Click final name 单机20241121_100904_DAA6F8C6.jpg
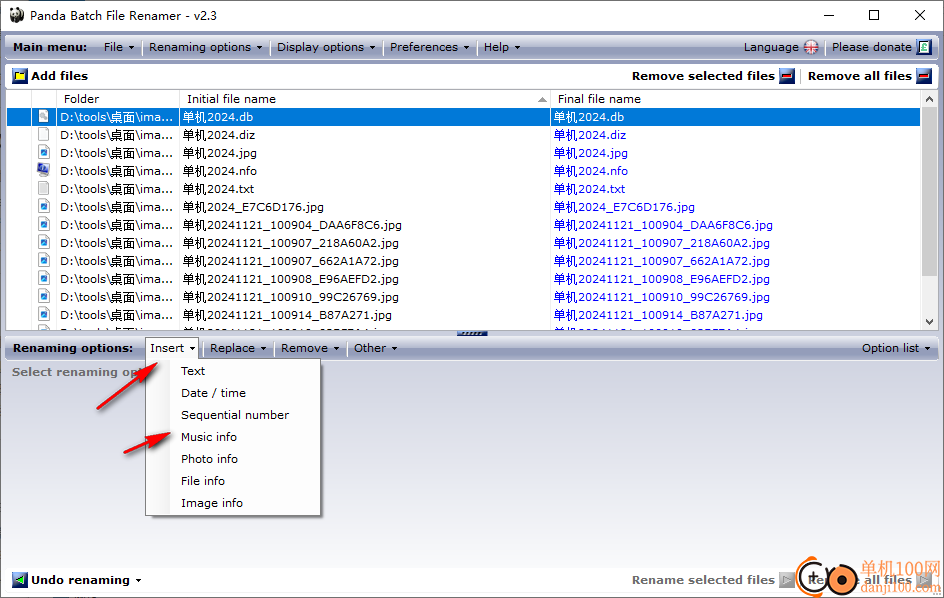This screenshot has height=598, width=944. pos(663,225)
